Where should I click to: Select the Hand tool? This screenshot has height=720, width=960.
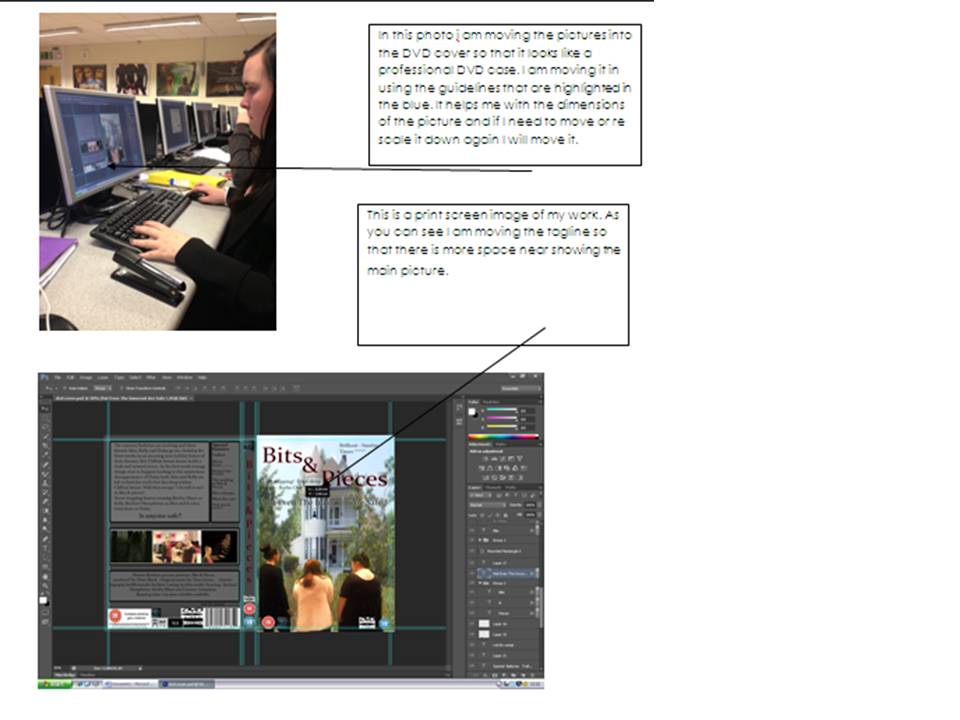click(45, 577)
